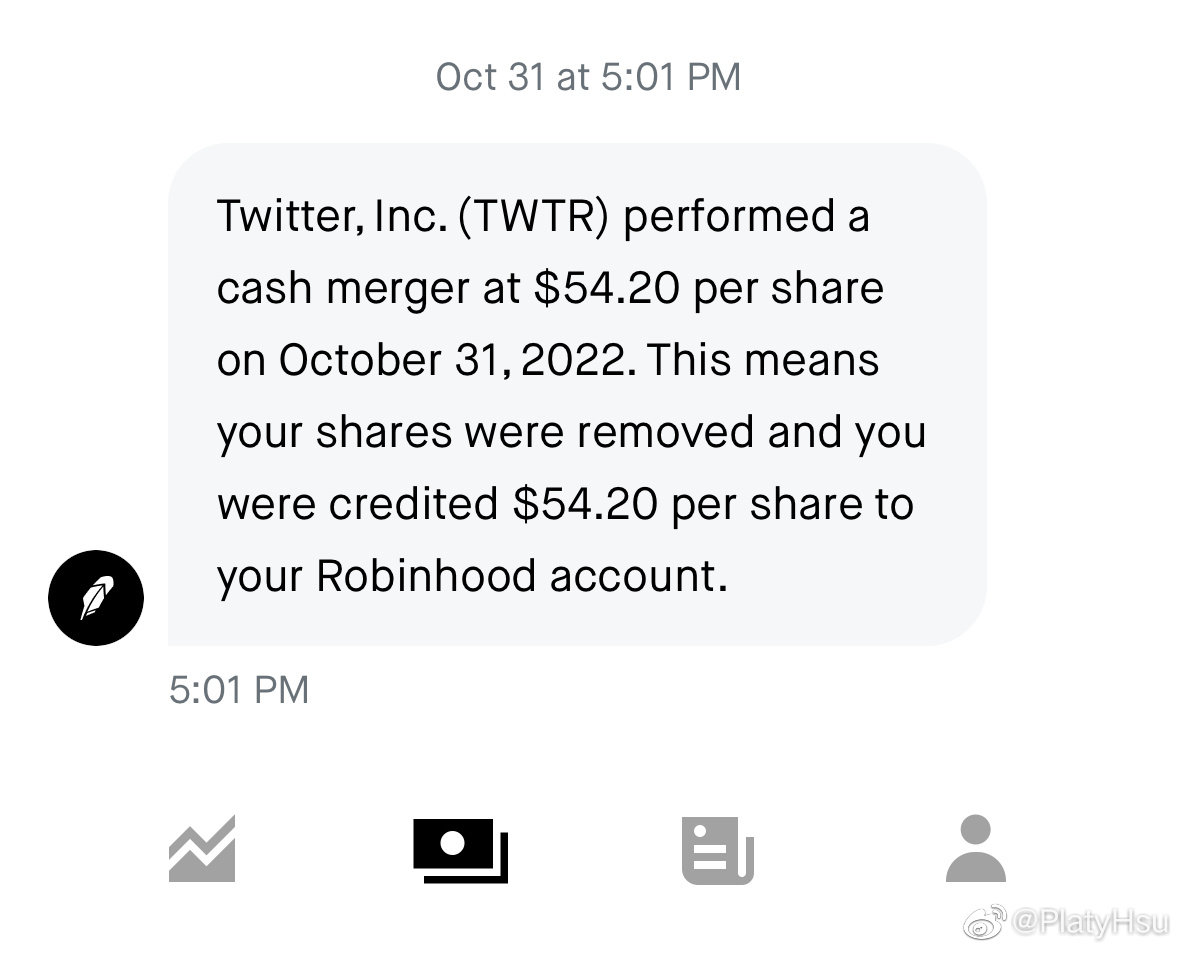Open the Investing chart tab

202,849
